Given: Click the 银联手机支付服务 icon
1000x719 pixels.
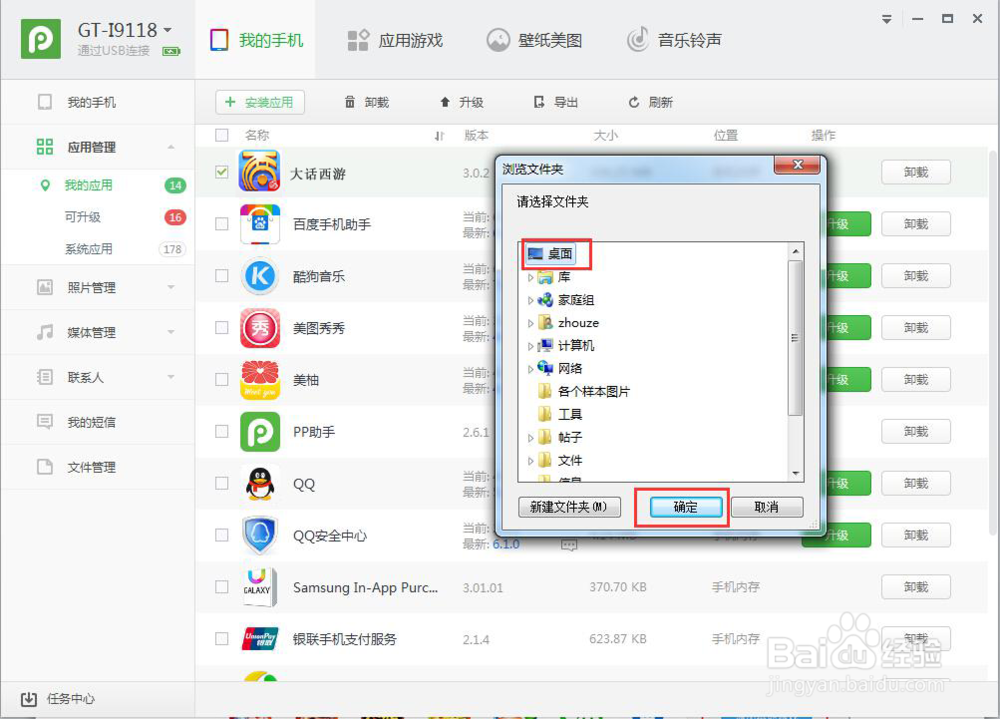Looking at the screenshot, I should [260, 639].
